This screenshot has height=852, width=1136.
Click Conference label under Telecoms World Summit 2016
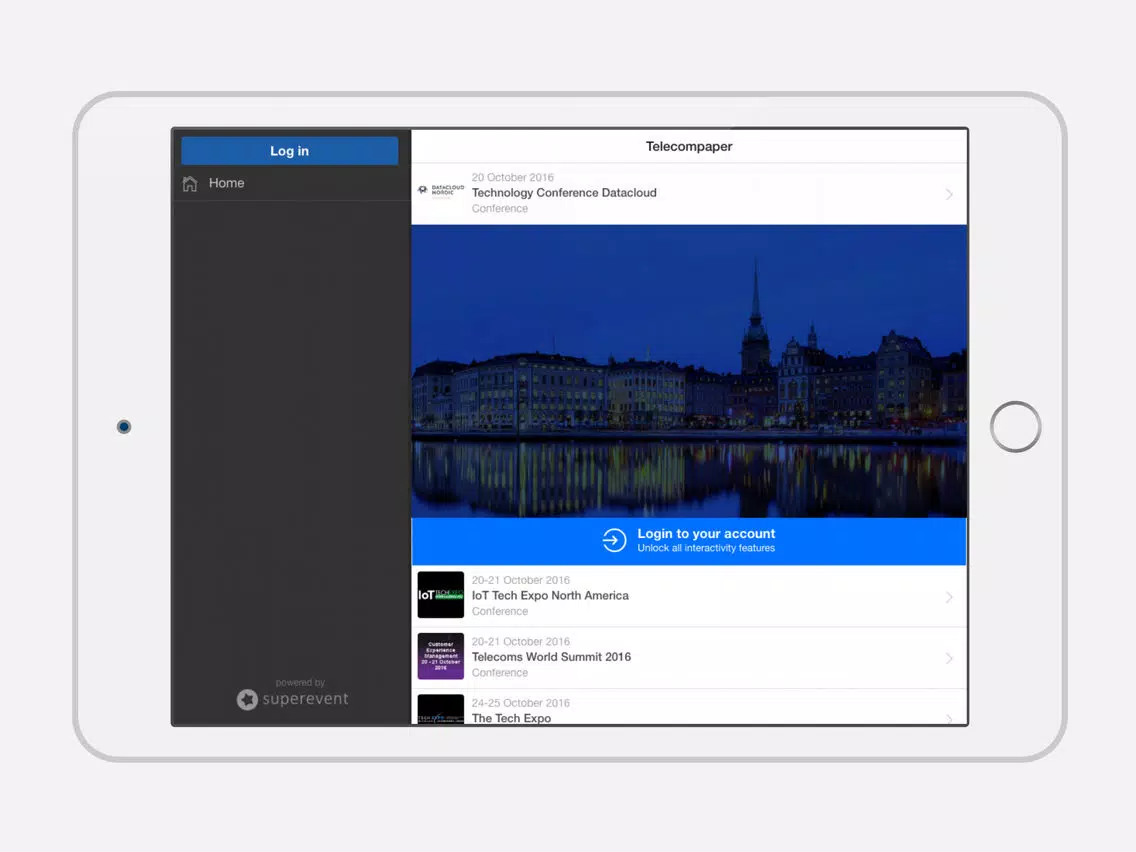(500, 673)
